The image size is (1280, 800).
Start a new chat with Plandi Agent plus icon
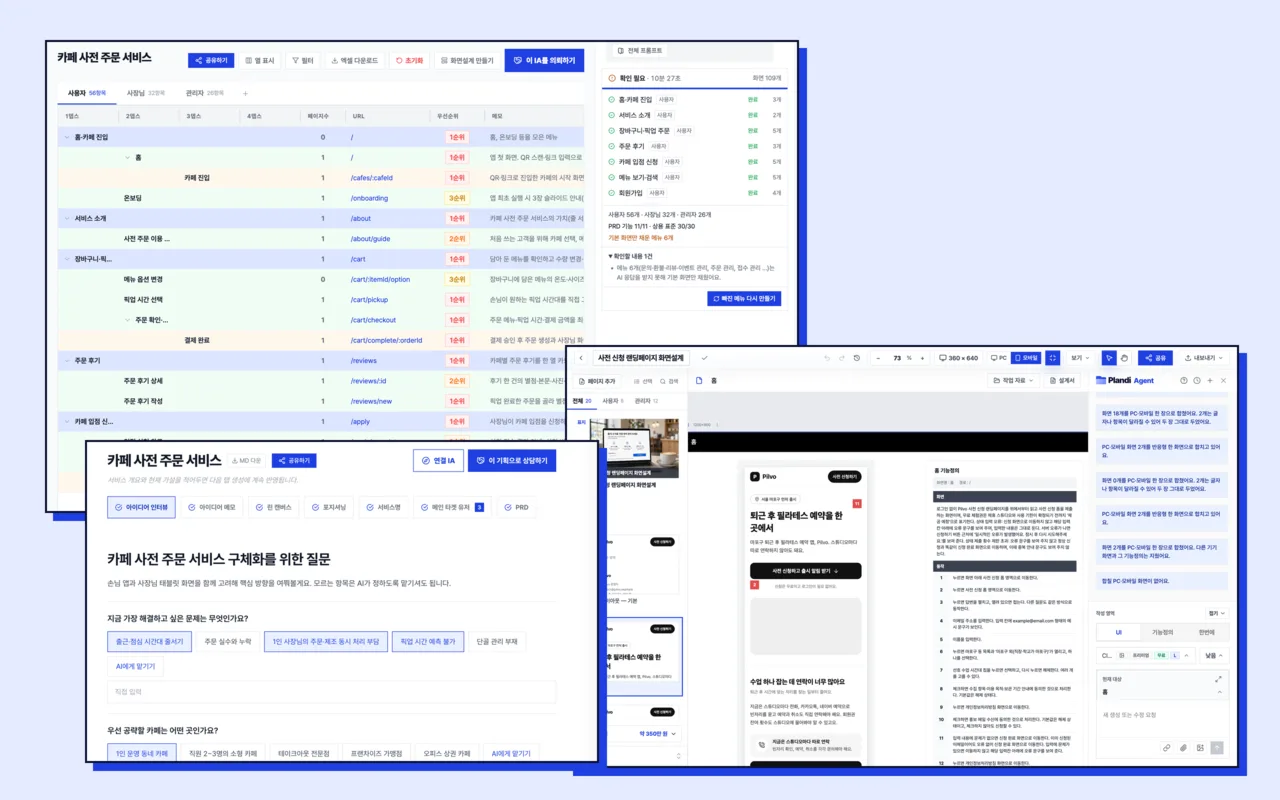1210,380
